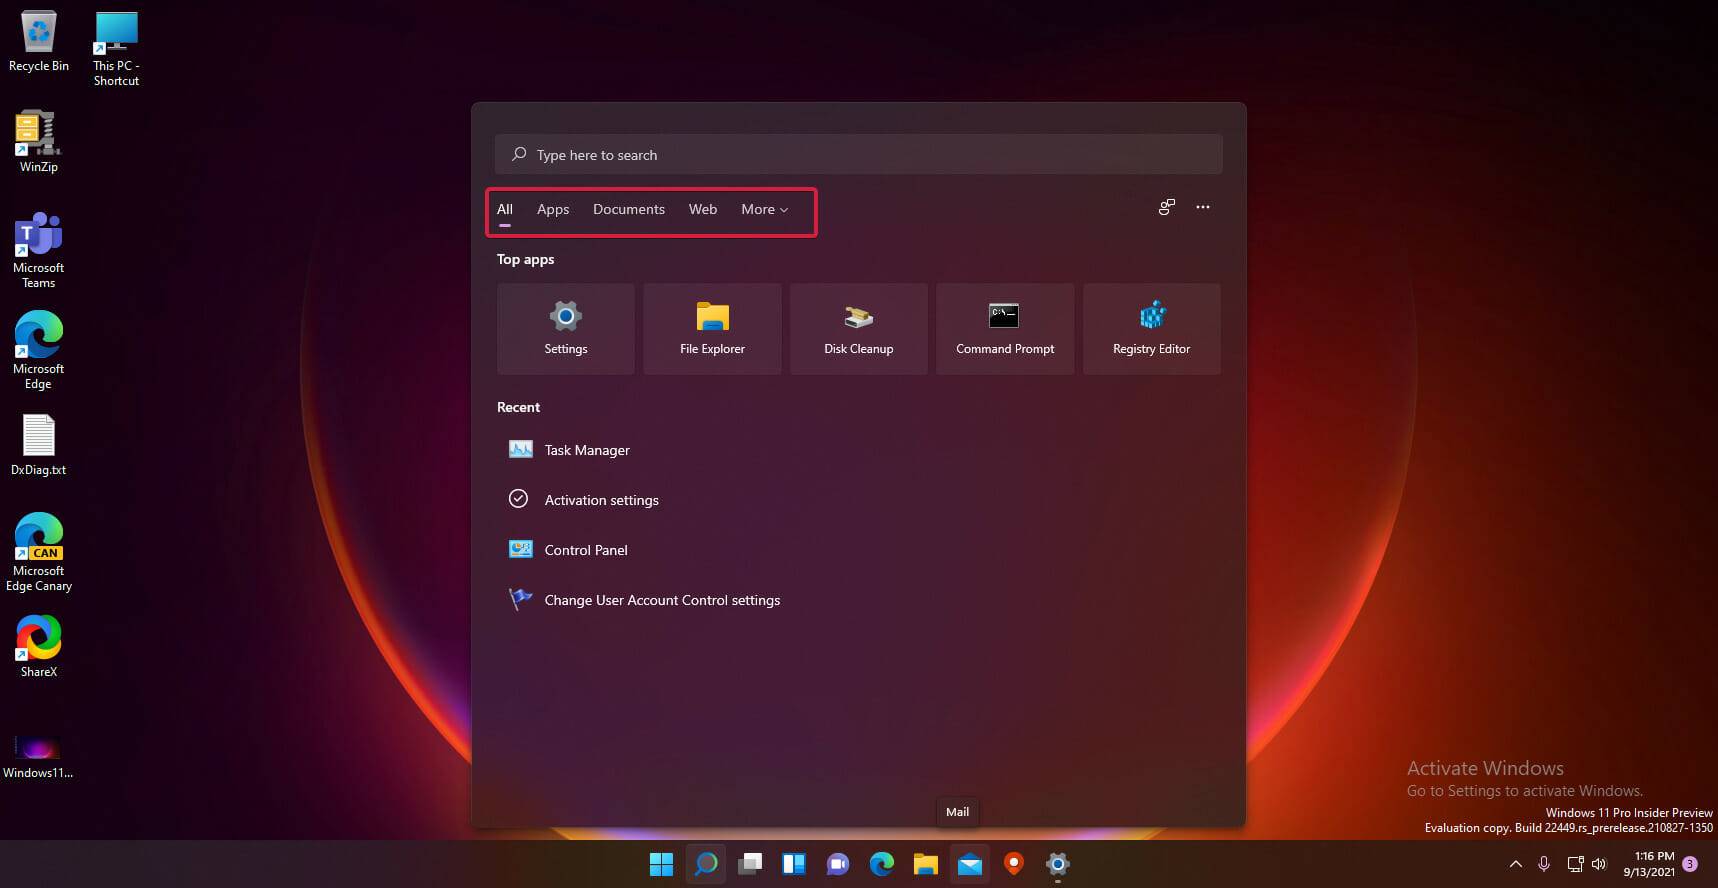Select Microsoft Edge Canary desktop shortcut
1718x888 pixels.
pyautogui.click(x=39, y=552)
